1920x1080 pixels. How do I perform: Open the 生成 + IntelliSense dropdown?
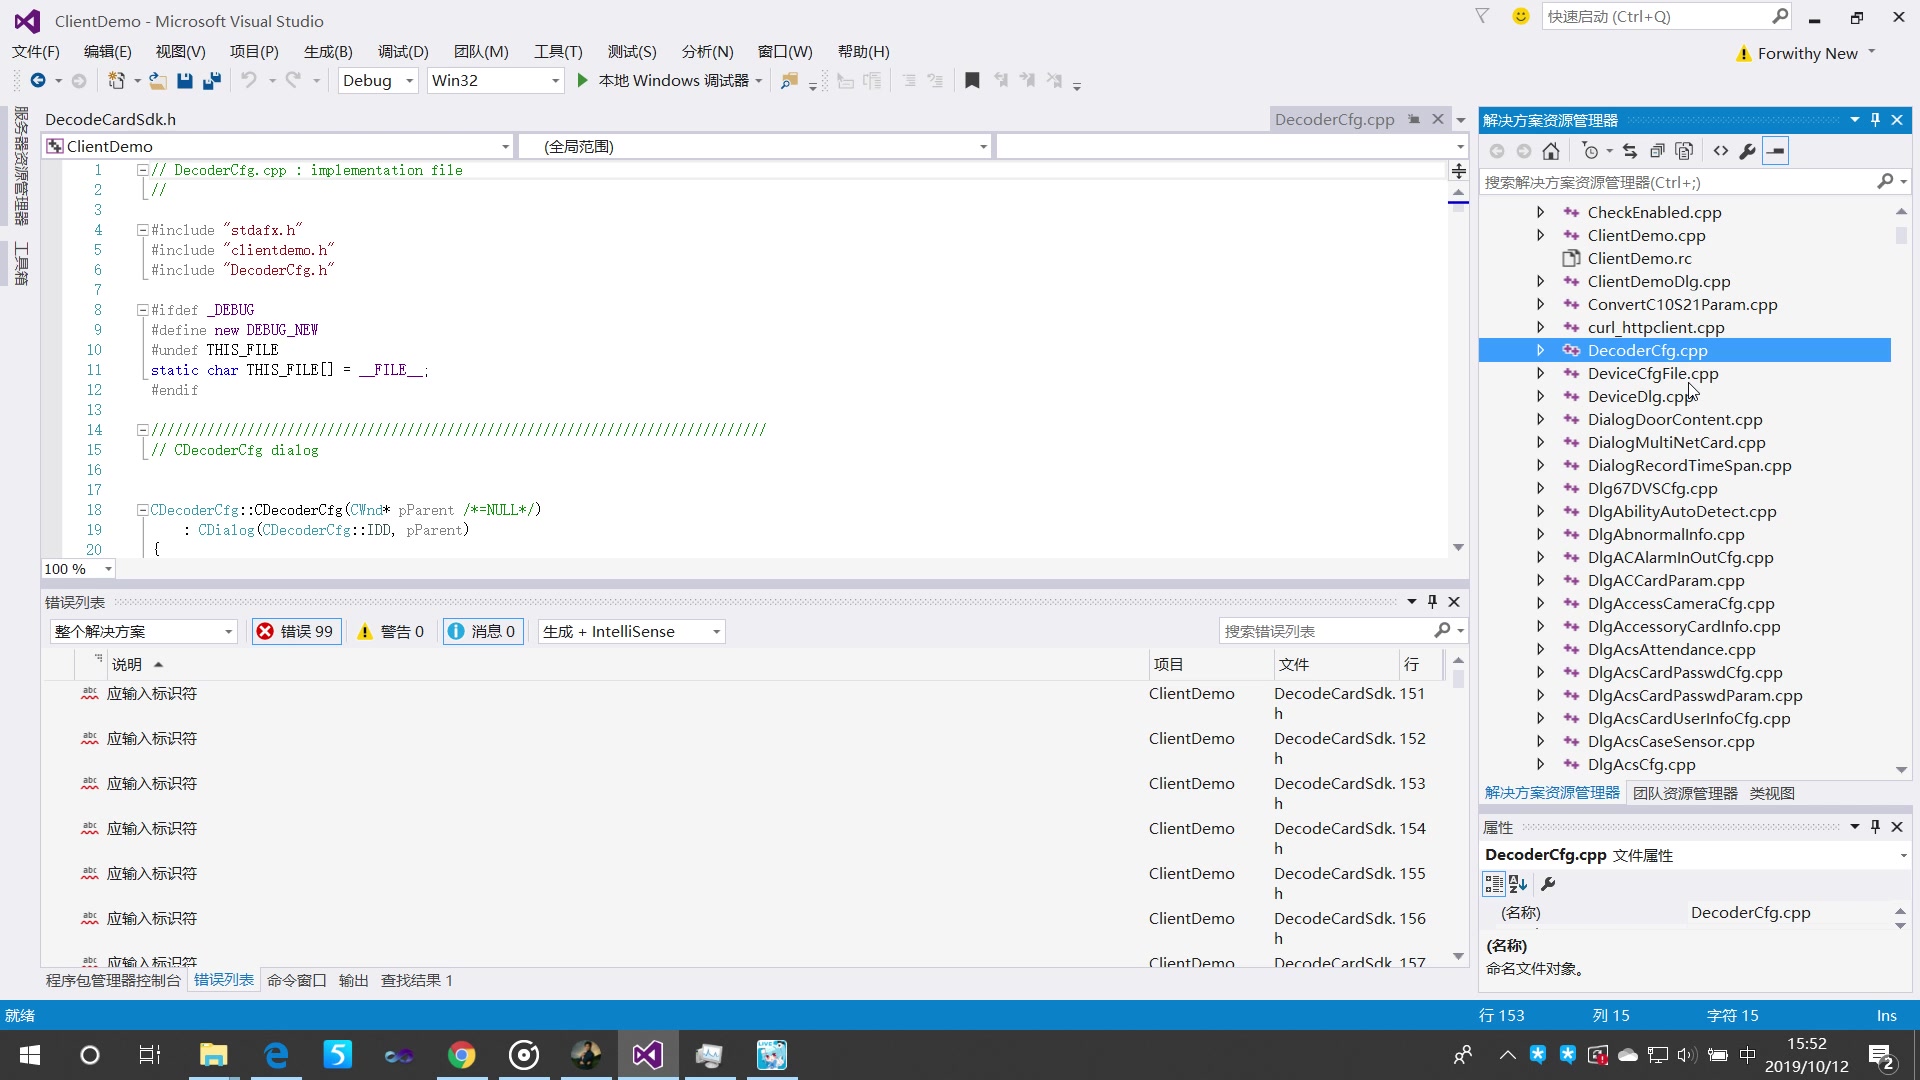tap(631, 632)
